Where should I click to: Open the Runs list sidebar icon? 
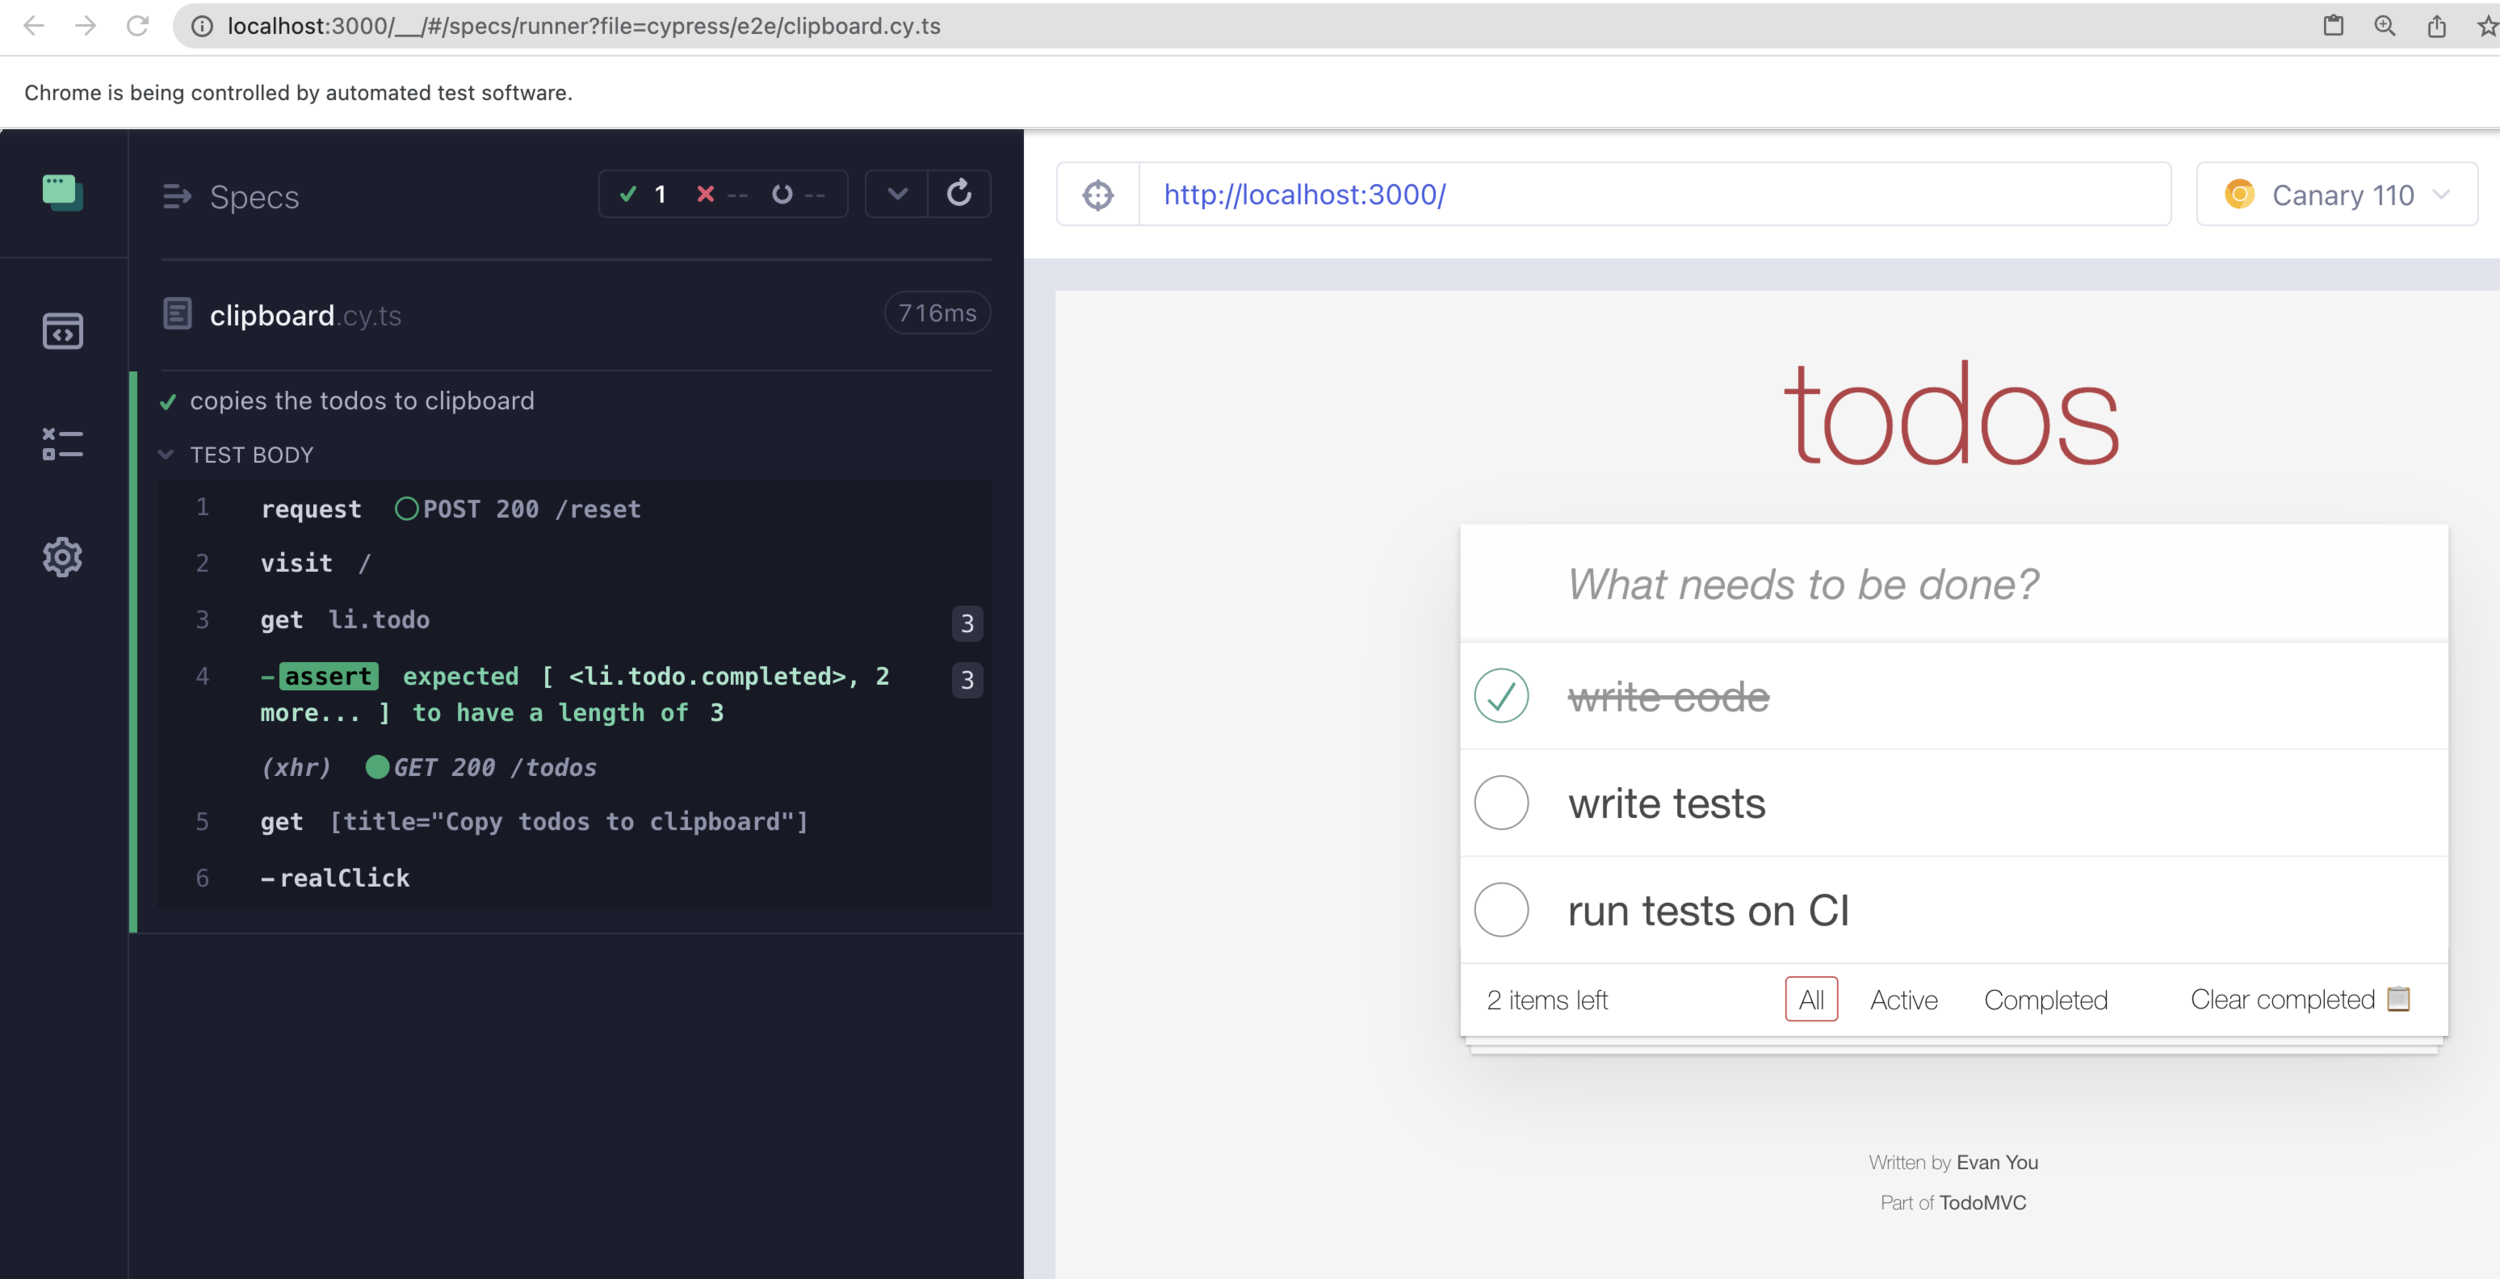pos(62,444)
